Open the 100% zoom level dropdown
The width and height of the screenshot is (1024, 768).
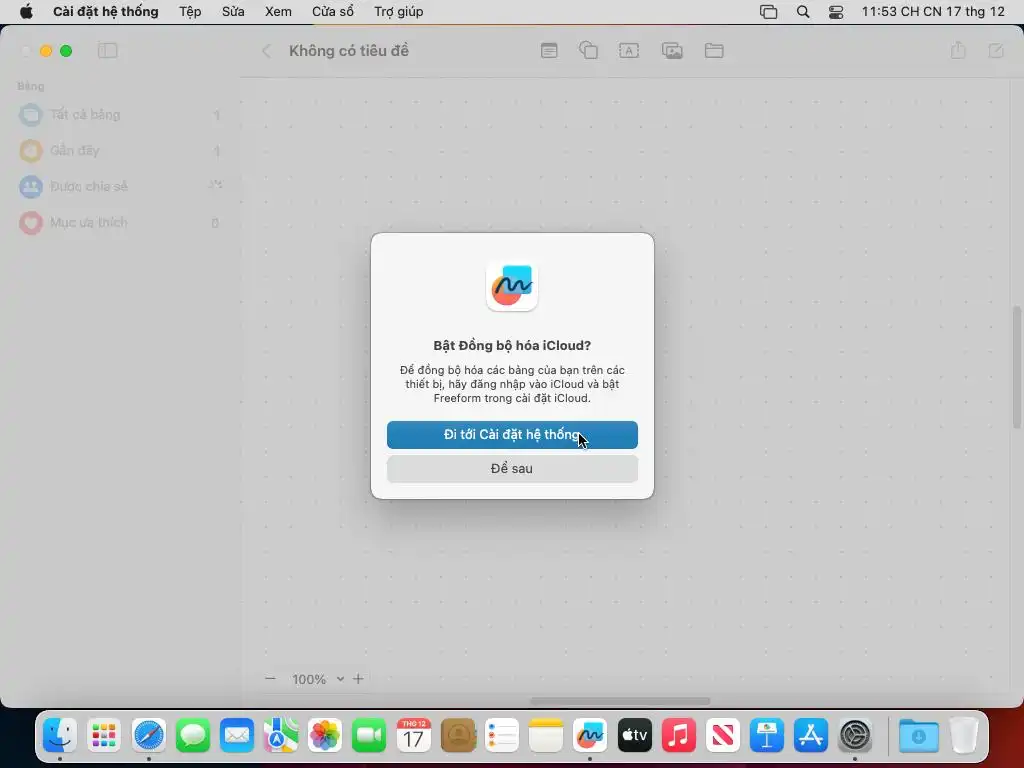point(318,679)
